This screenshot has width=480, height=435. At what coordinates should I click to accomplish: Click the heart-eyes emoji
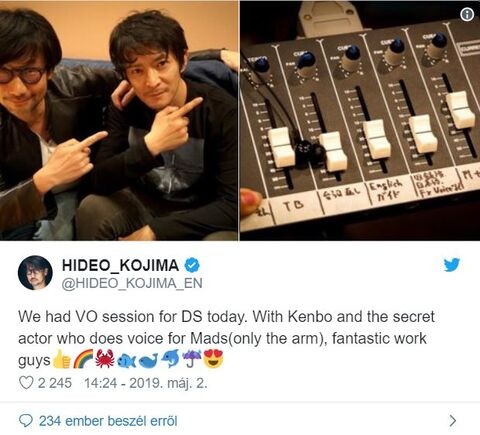213,359
